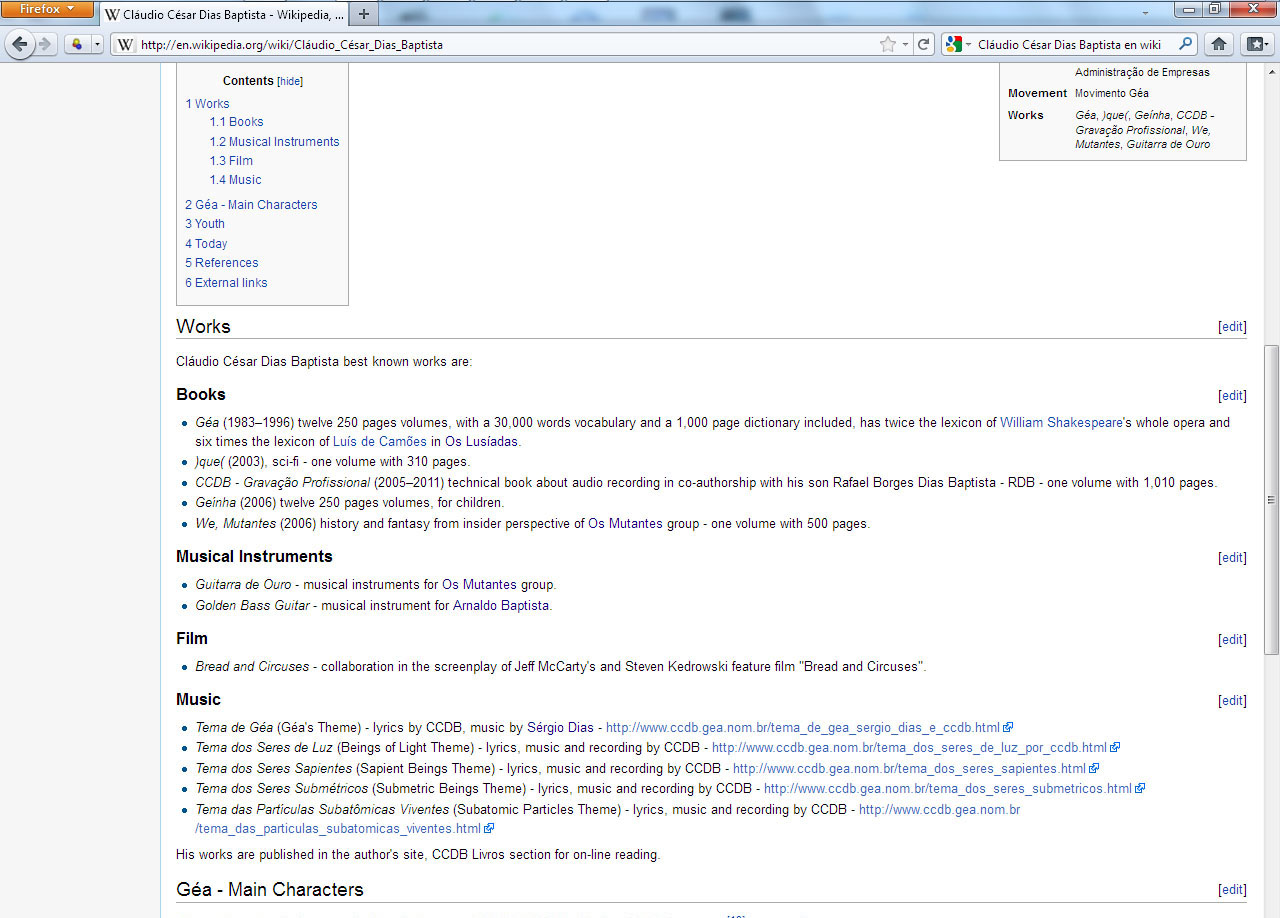Click the Forward navigation arrow

tap(45, 44)
